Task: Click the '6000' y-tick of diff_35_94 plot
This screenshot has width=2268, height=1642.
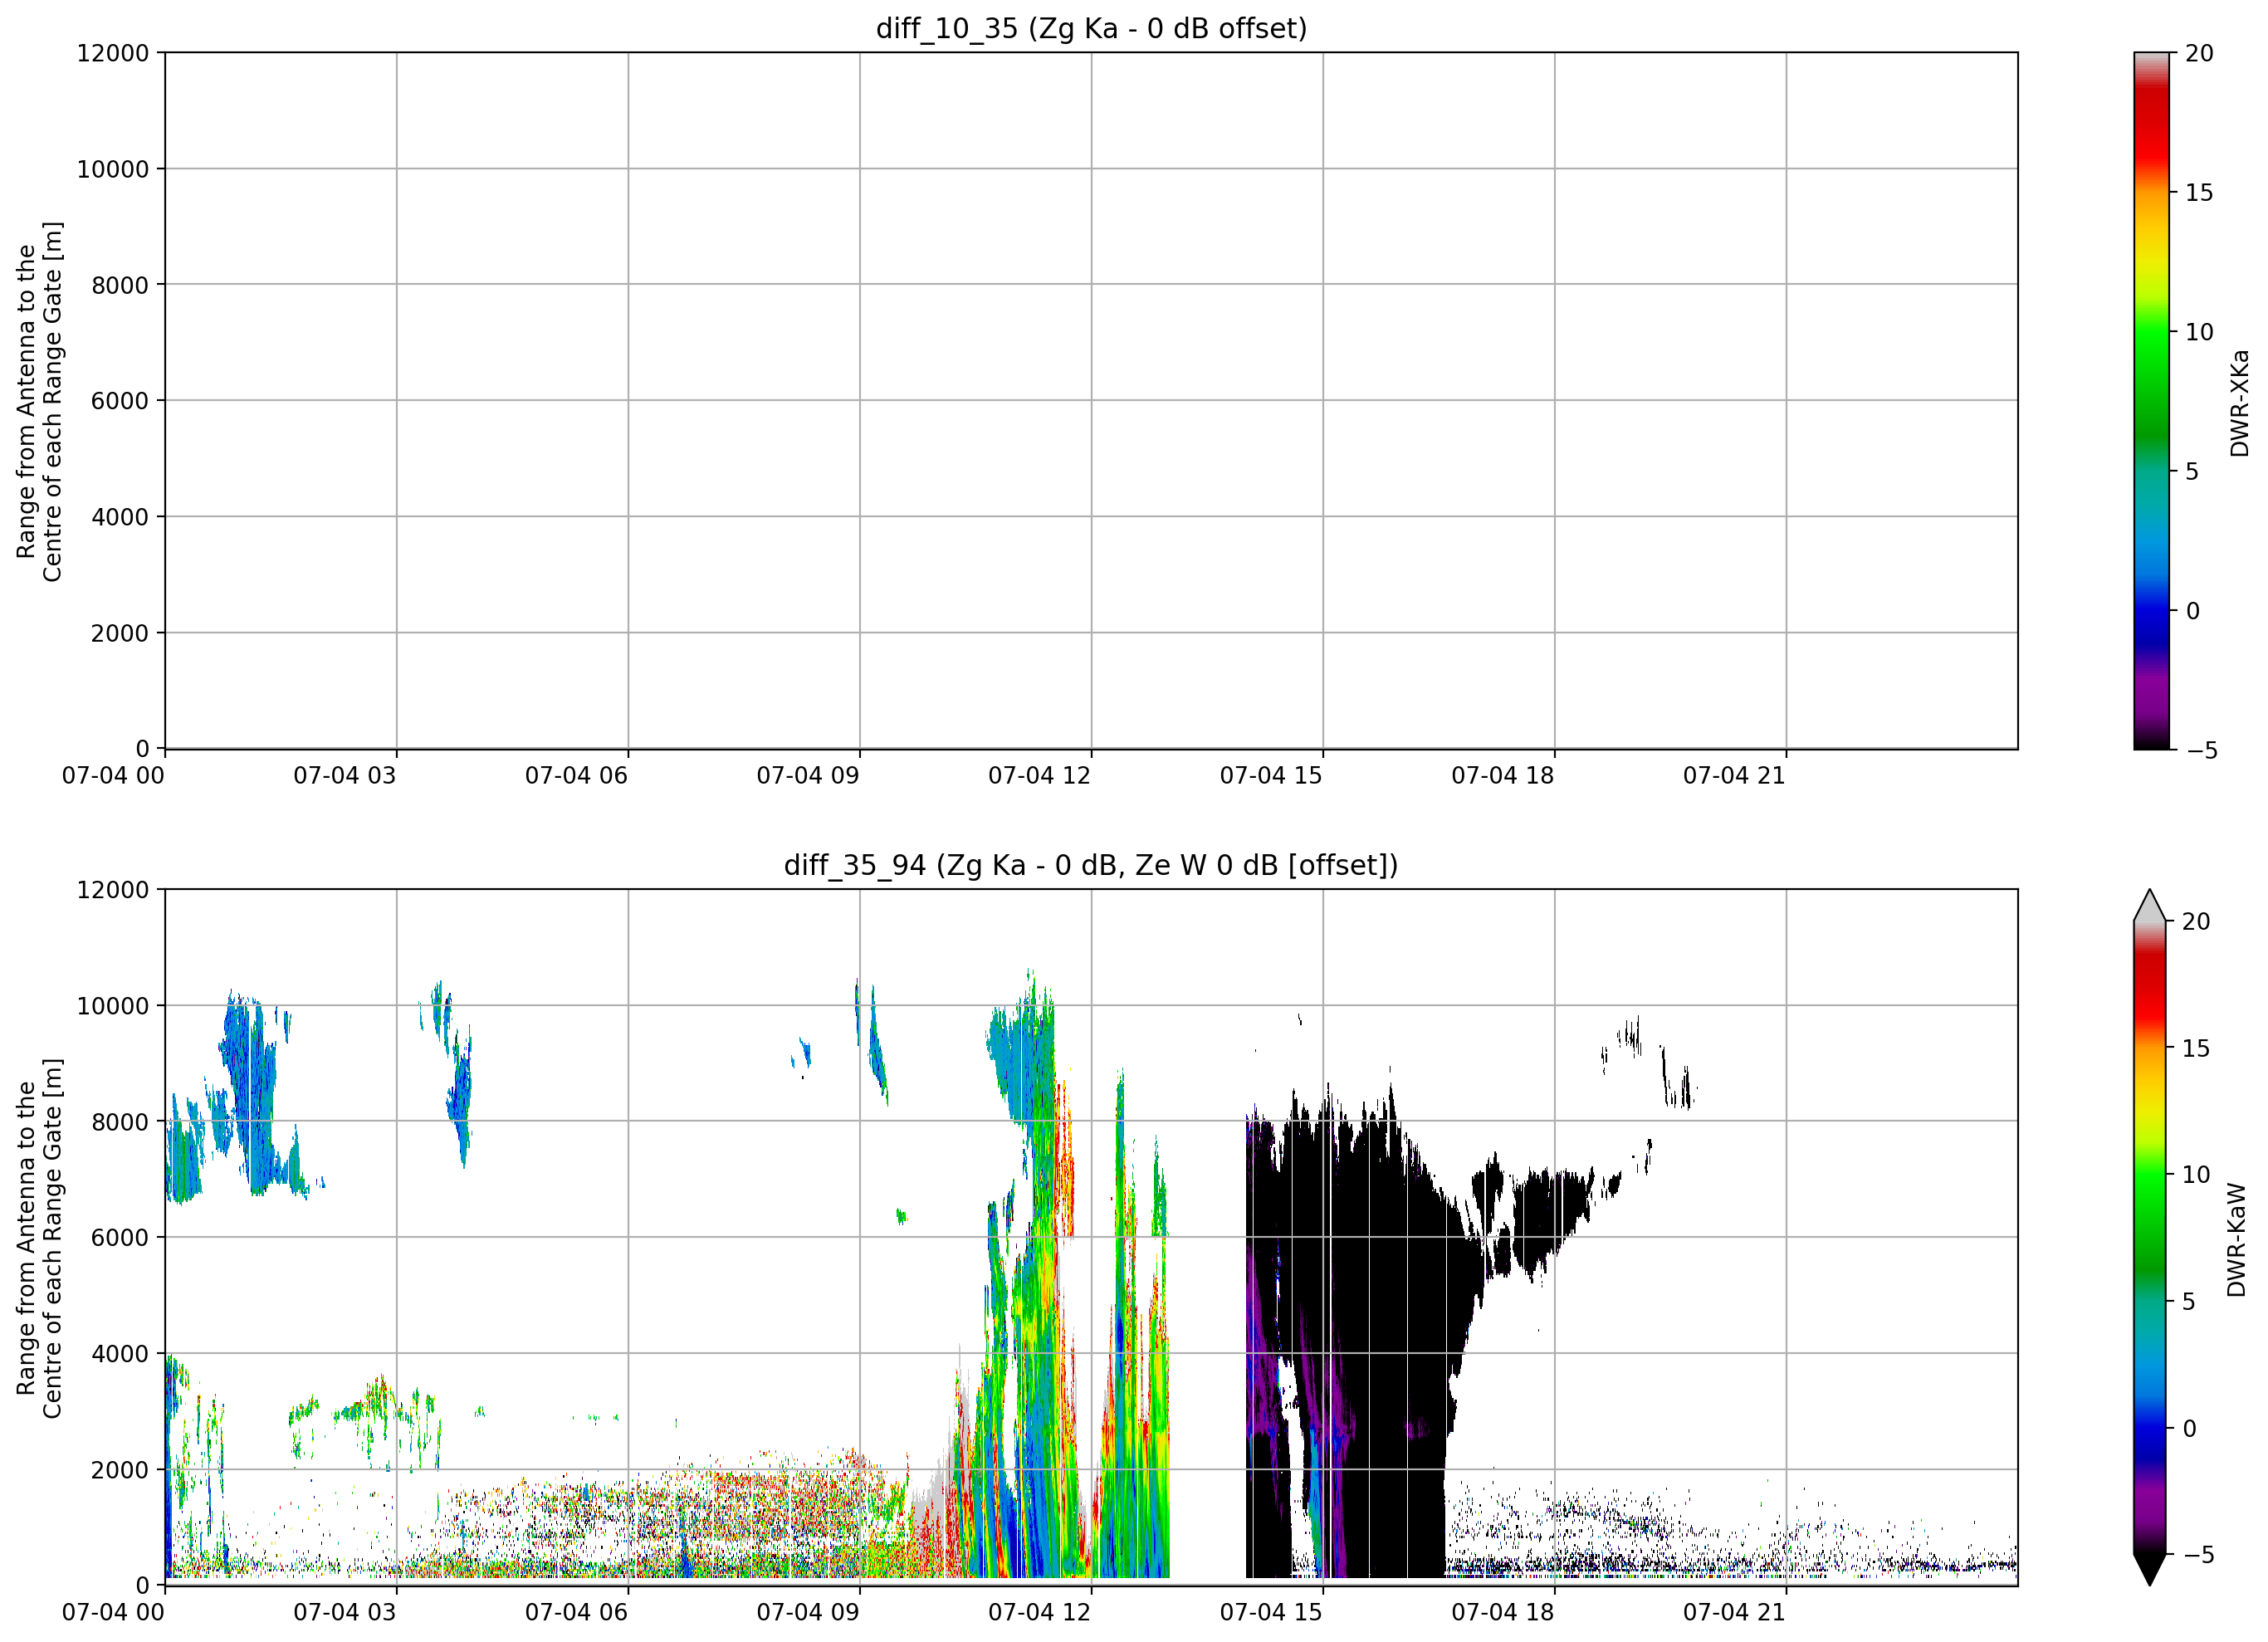Action: pos(120,1238)
